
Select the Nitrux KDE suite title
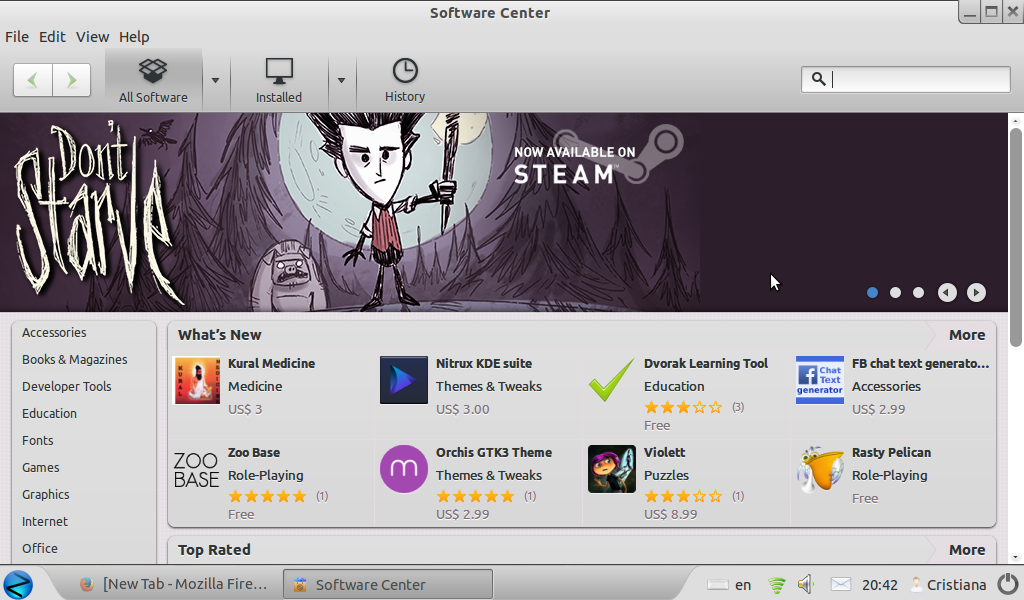point(484,364)
